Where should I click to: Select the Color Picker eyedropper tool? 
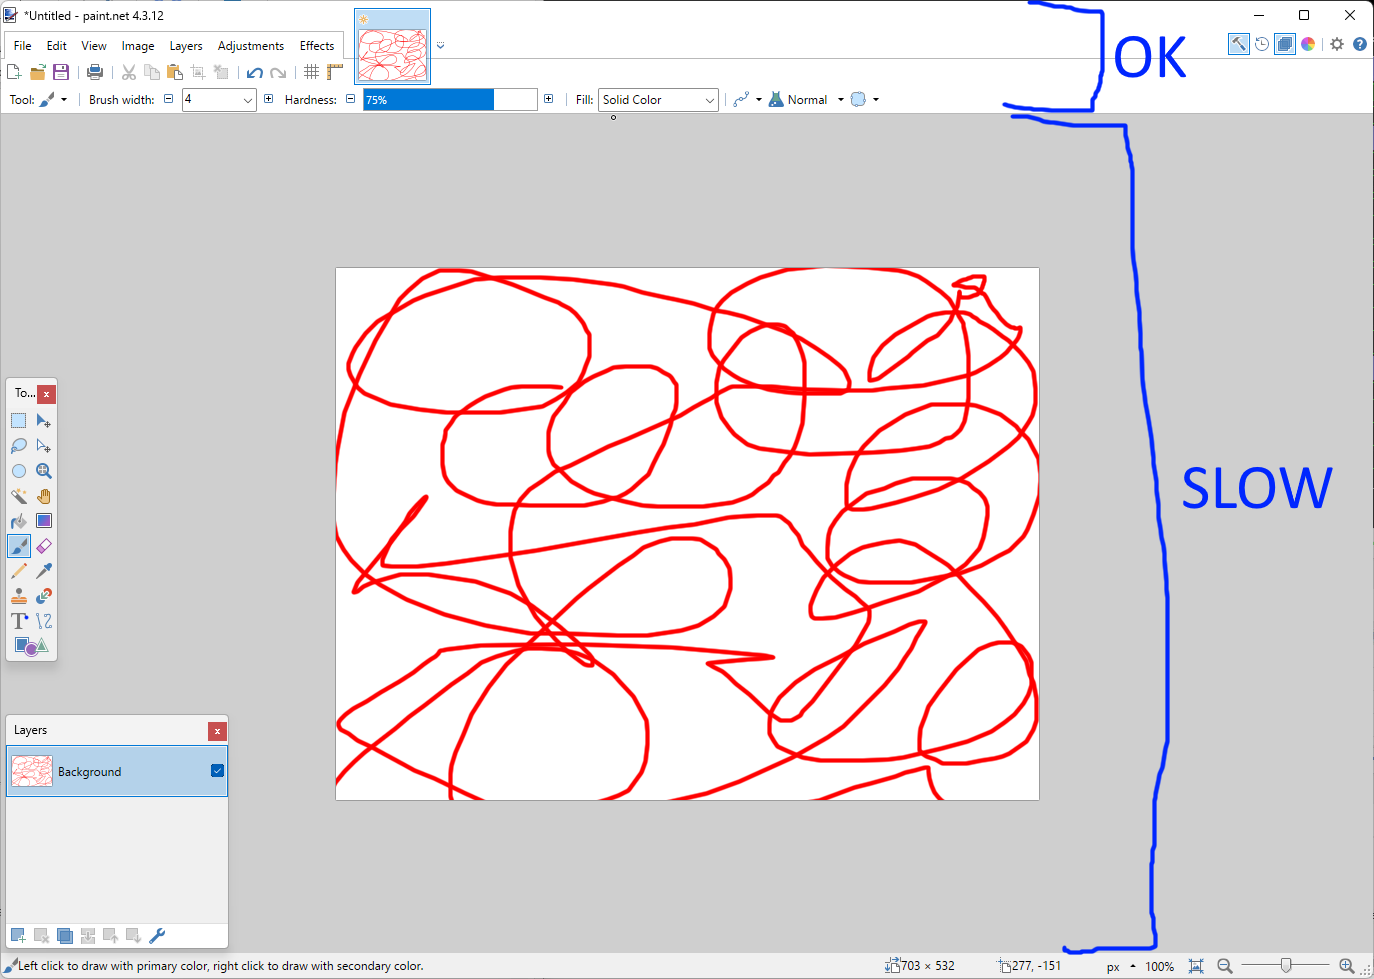pyautogui.click(x=44, y=571)
